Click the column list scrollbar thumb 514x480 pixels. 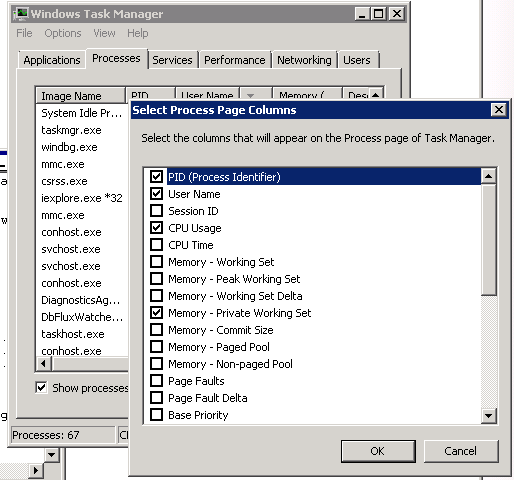tap(488, 239)
